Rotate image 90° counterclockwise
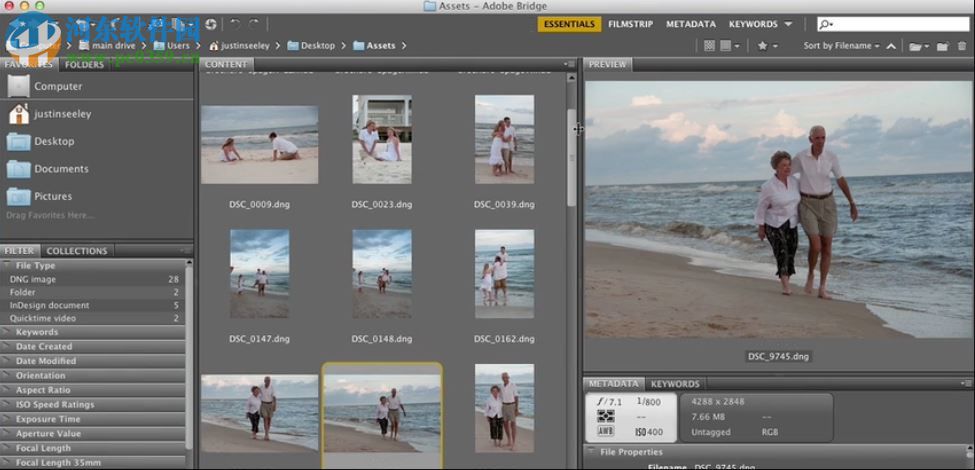Image resolution: width=975 pixels, height=470 pixels. [234, 24]
